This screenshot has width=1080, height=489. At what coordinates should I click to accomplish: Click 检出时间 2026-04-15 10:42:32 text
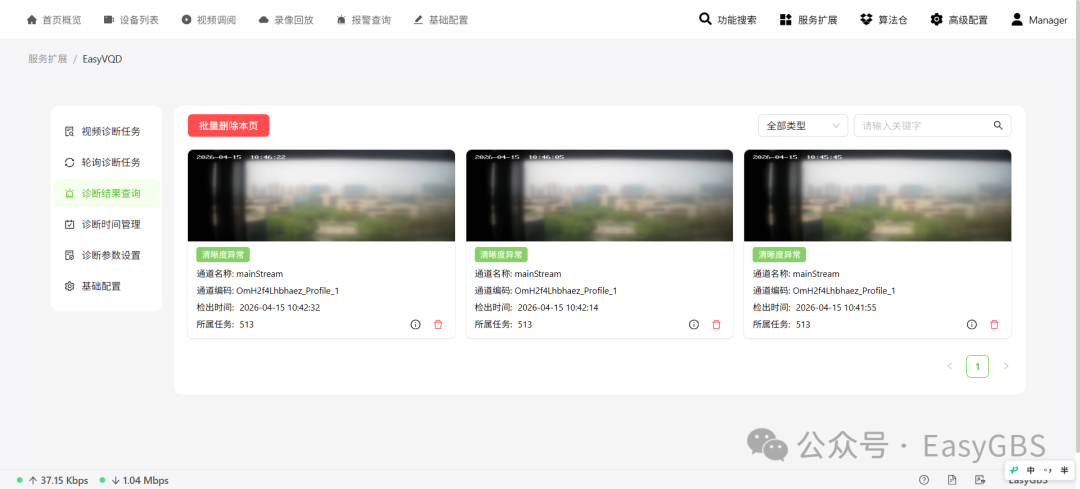(x=258, y=308)
